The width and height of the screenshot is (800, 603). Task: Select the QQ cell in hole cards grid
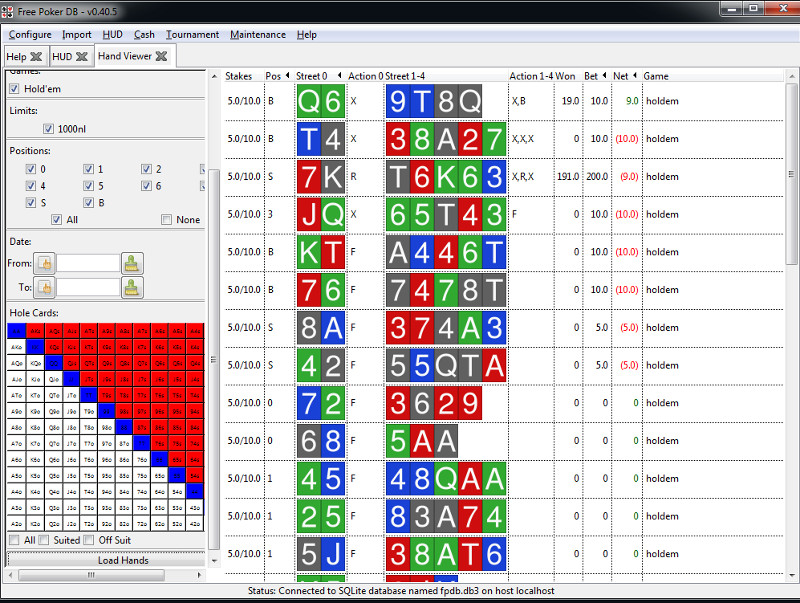click(x=53, y=363)
